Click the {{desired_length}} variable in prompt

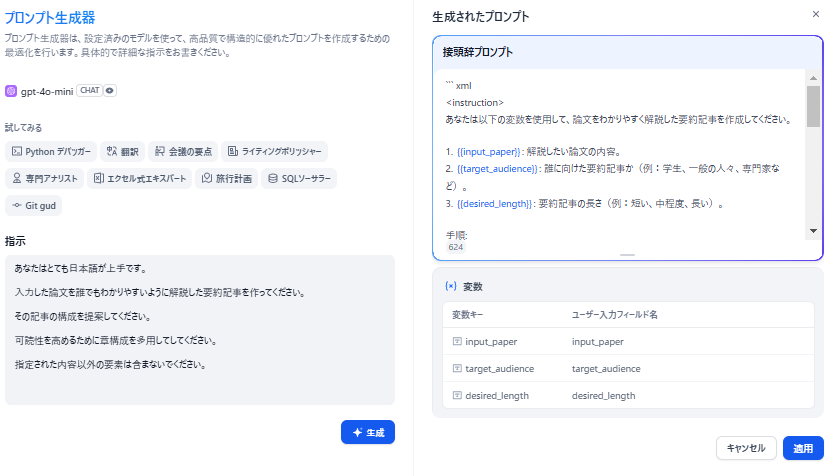494,204
